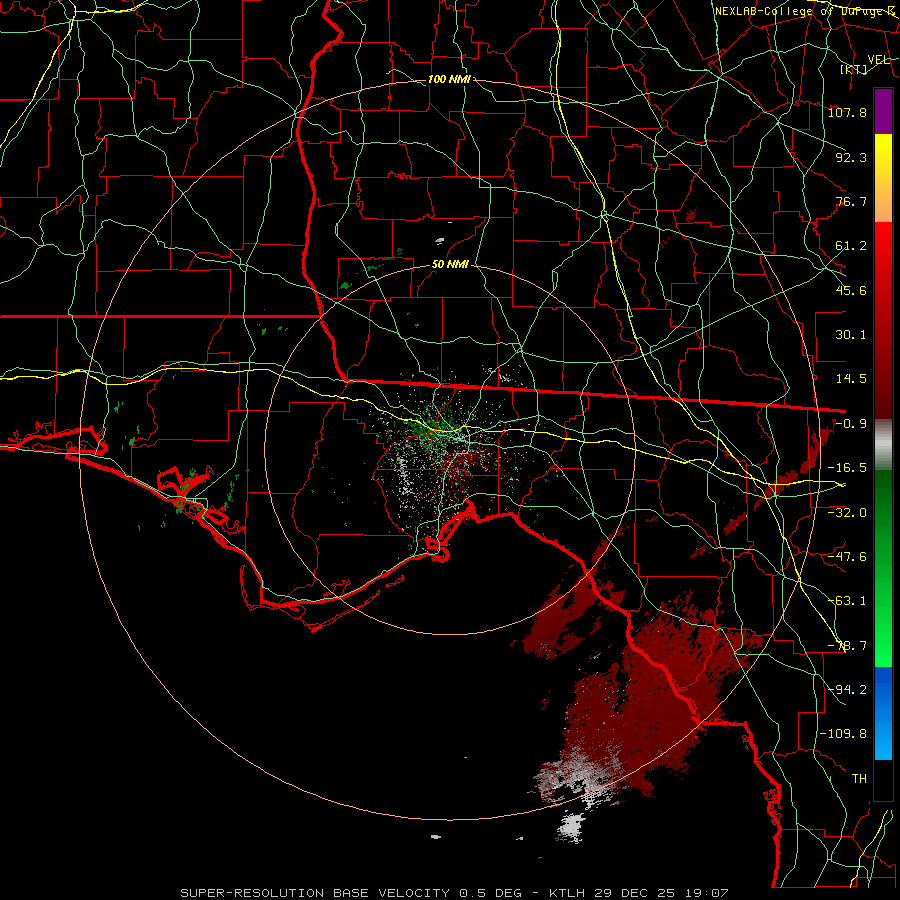Click the 'TH' legend label

(x=859, y=779)
